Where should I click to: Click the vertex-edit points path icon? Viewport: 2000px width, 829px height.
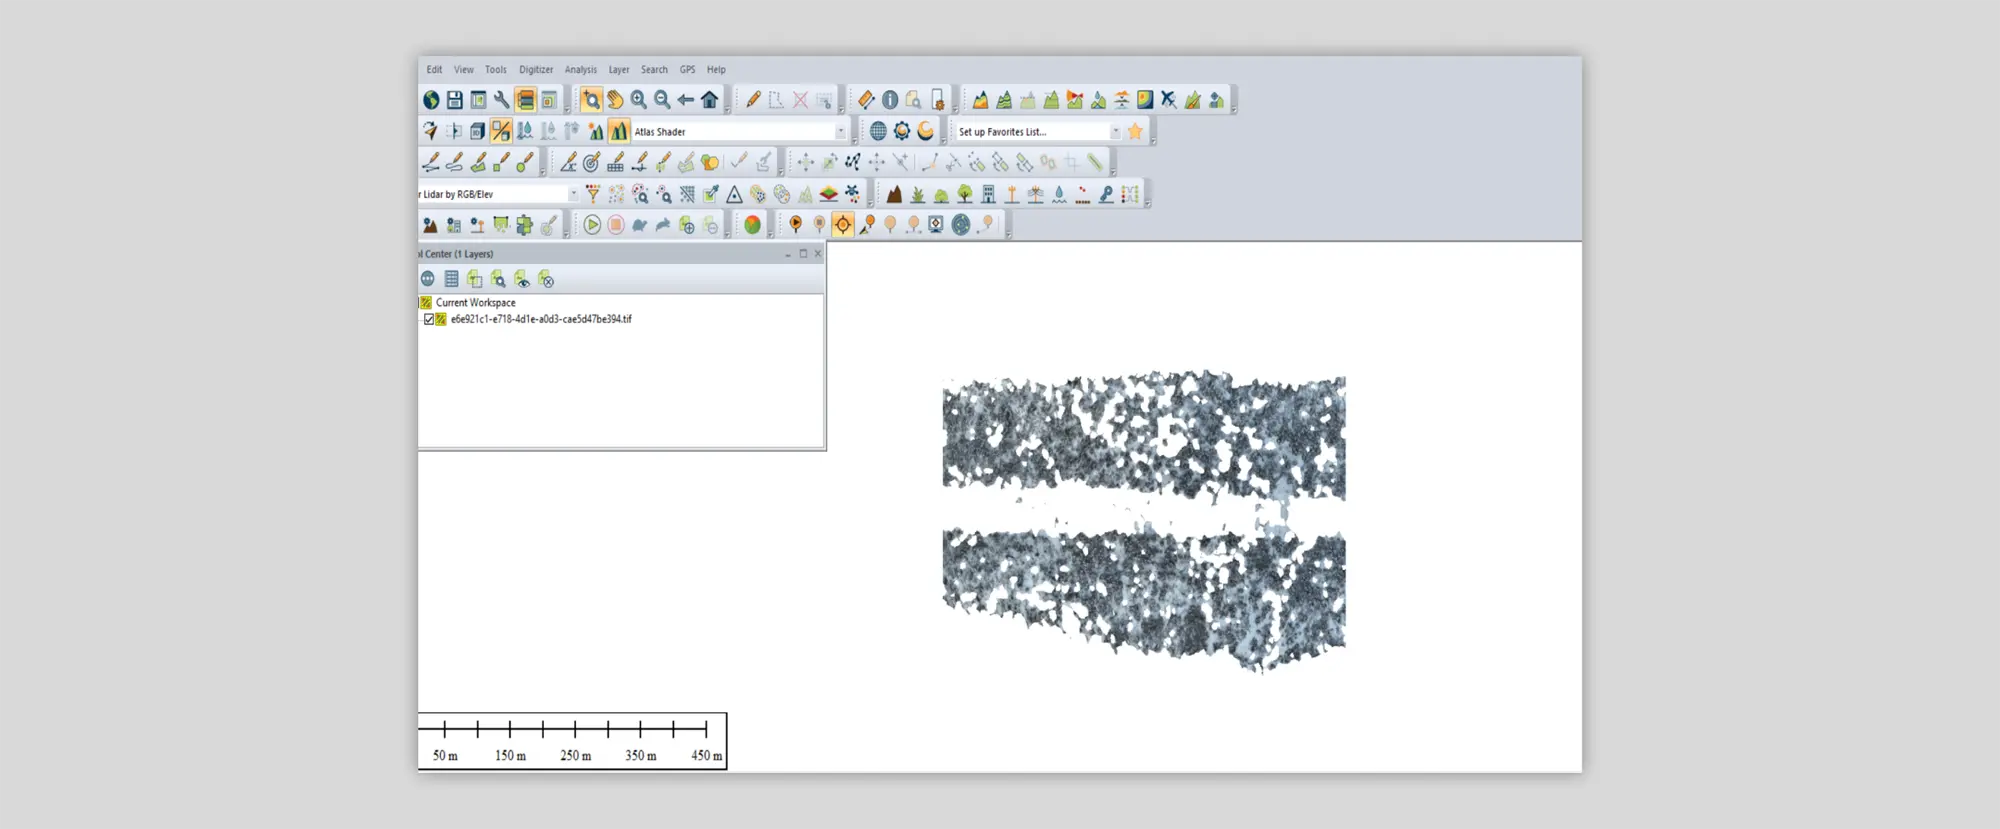click(853, 162)
